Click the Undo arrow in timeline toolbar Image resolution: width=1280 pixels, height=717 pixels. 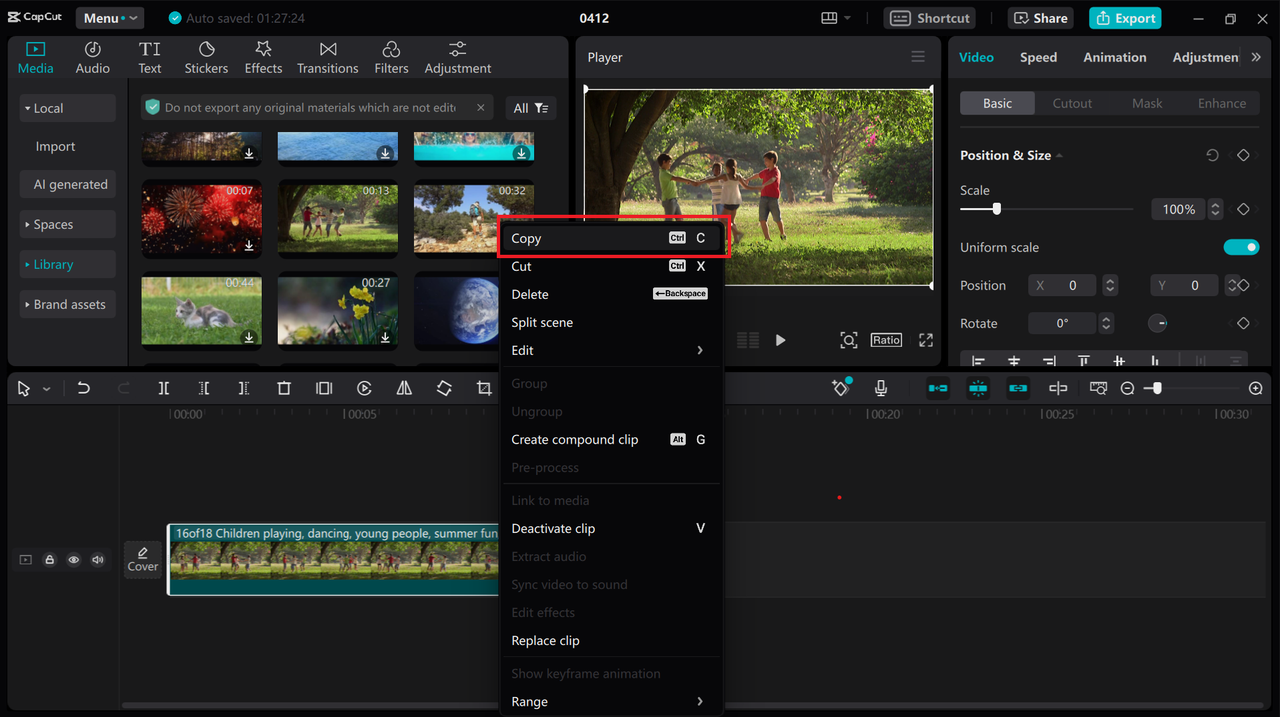point(84,388)
